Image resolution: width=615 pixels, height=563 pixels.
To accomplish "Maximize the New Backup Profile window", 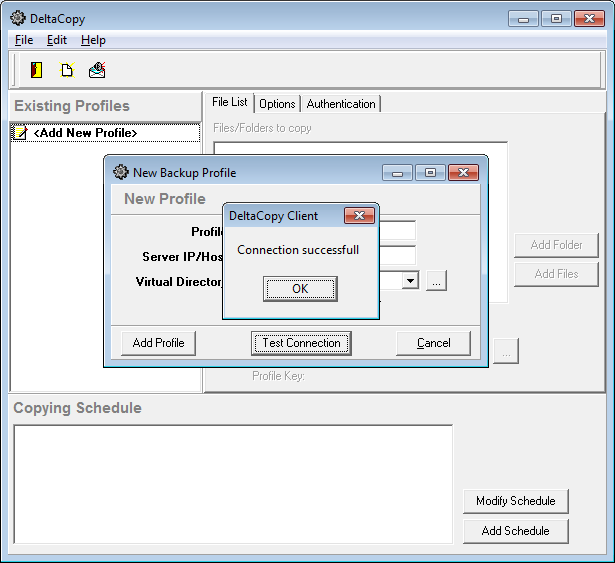I will (x=430, y=172).
